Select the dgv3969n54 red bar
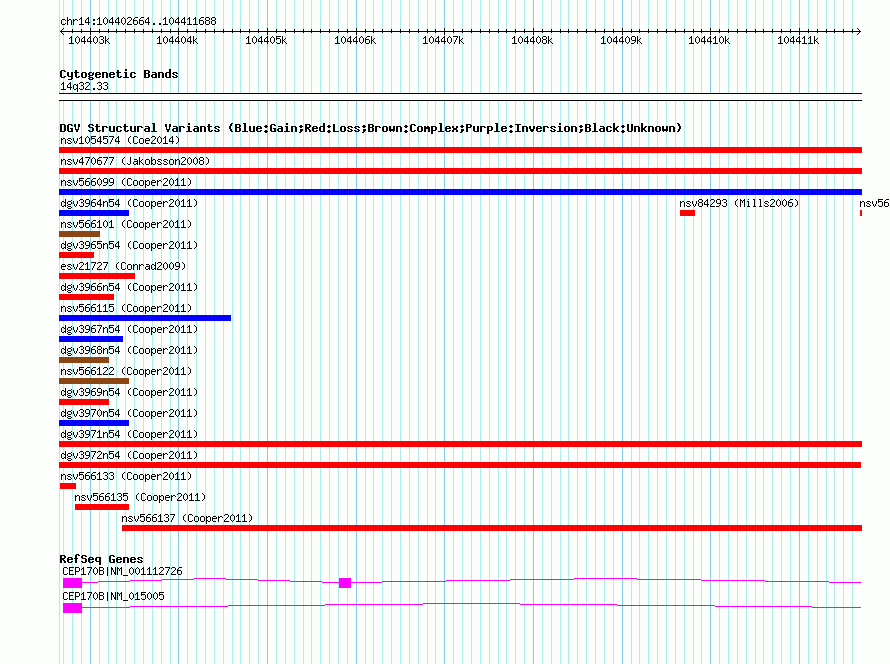 (x=84, y=402)
